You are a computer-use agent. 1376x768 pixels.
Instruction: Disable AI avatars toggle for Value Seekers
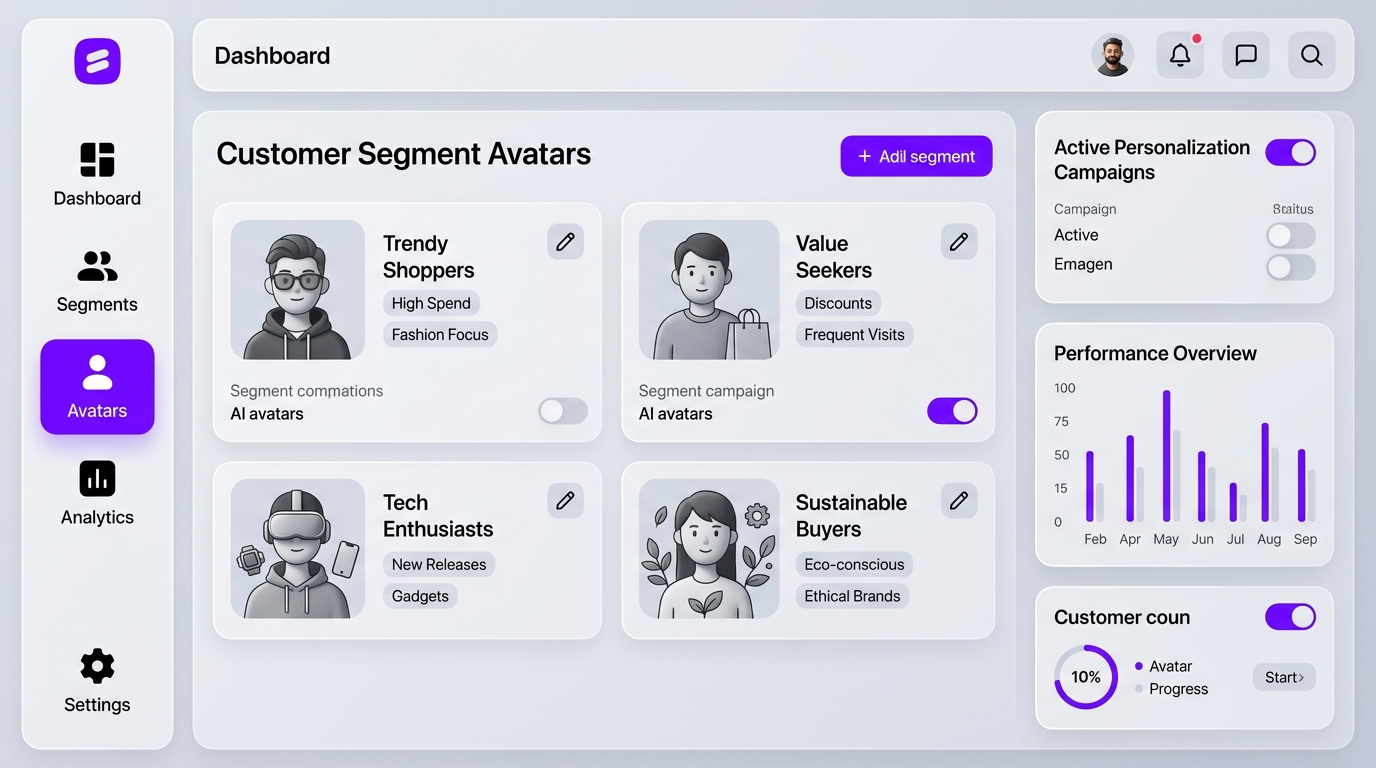(952, 411)
